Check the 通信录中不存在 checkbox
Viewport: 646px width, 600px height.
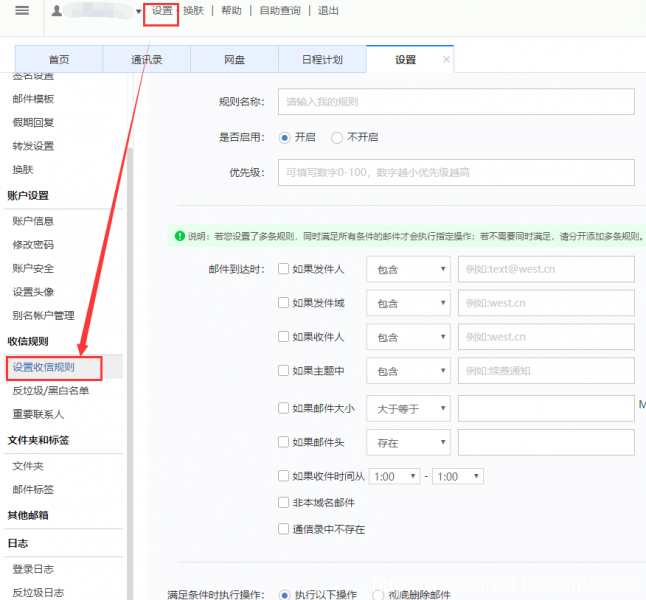tap(283, 529)
